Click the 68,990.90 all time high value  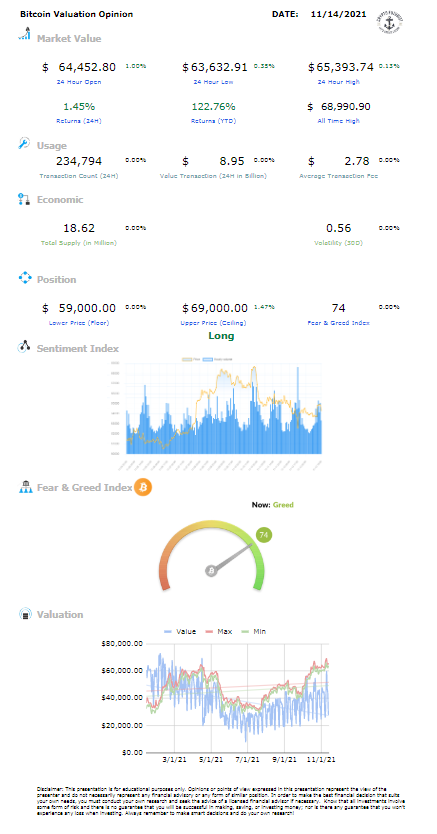point(346,106)
